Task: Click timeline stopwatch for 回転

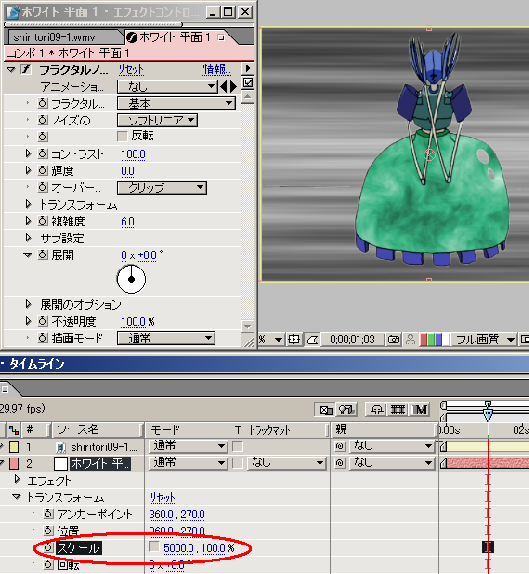Action: coord(48,565)
